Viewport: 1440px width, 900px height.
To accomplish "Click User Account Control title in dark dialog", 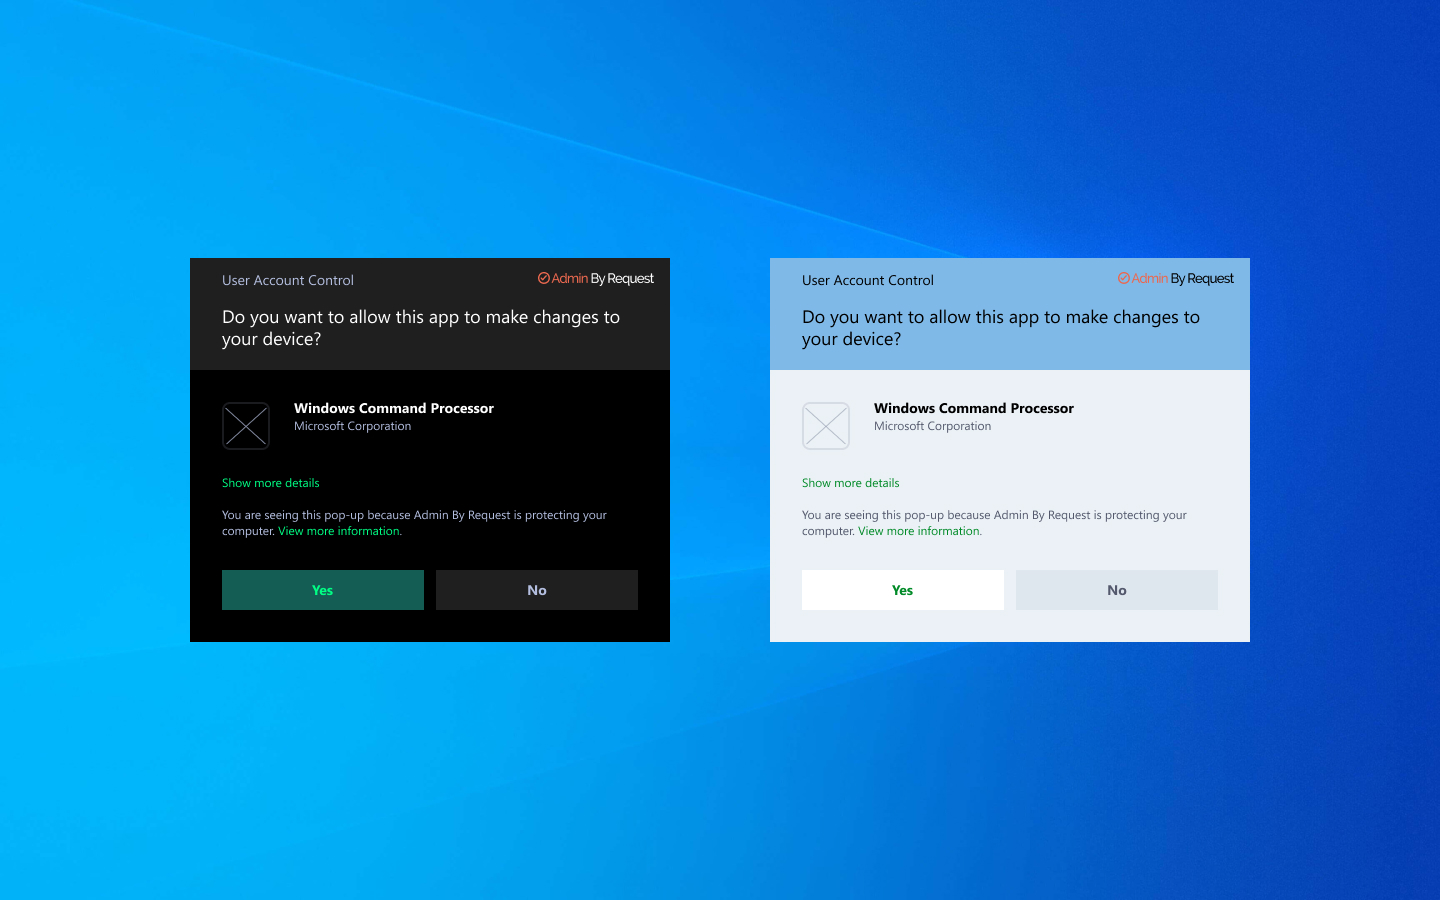I will point(288,280).
